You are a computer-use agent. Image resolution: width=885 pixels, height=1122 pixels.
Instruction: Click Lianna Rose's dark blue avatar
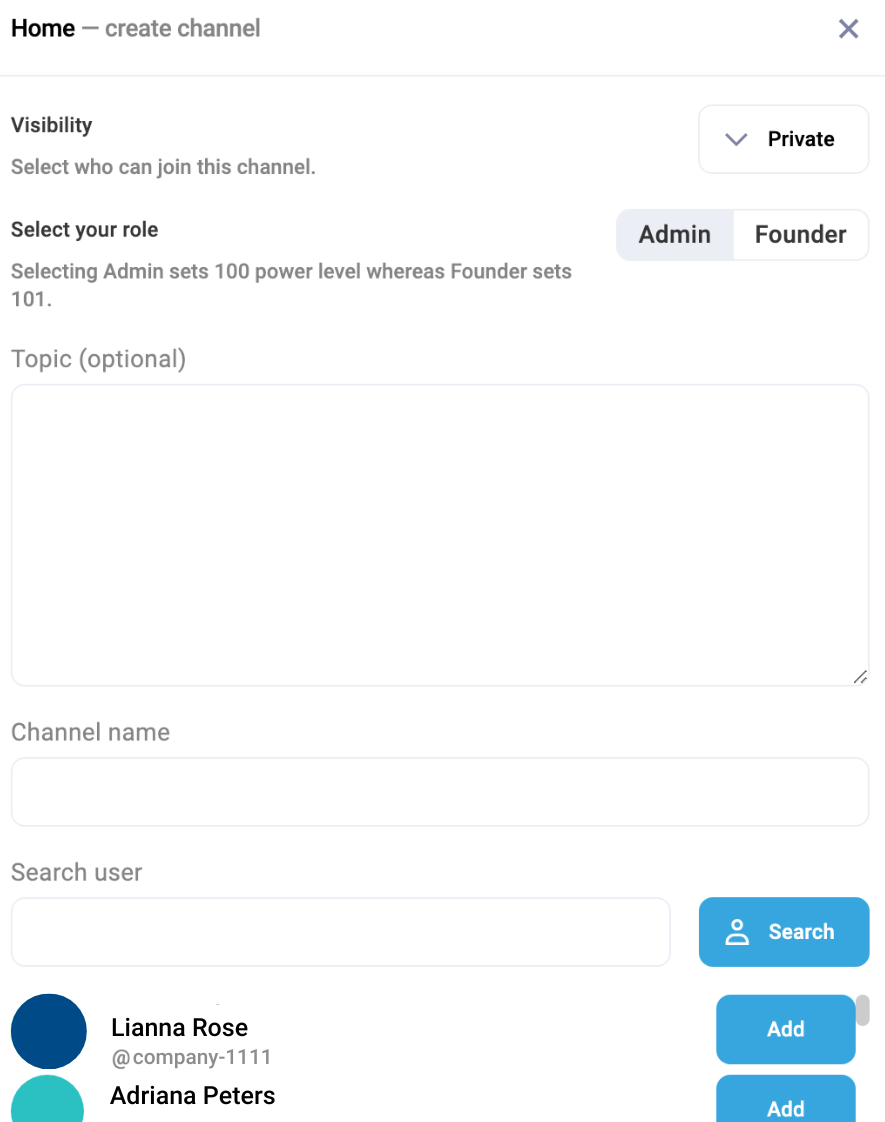[x=48, y=1031]
